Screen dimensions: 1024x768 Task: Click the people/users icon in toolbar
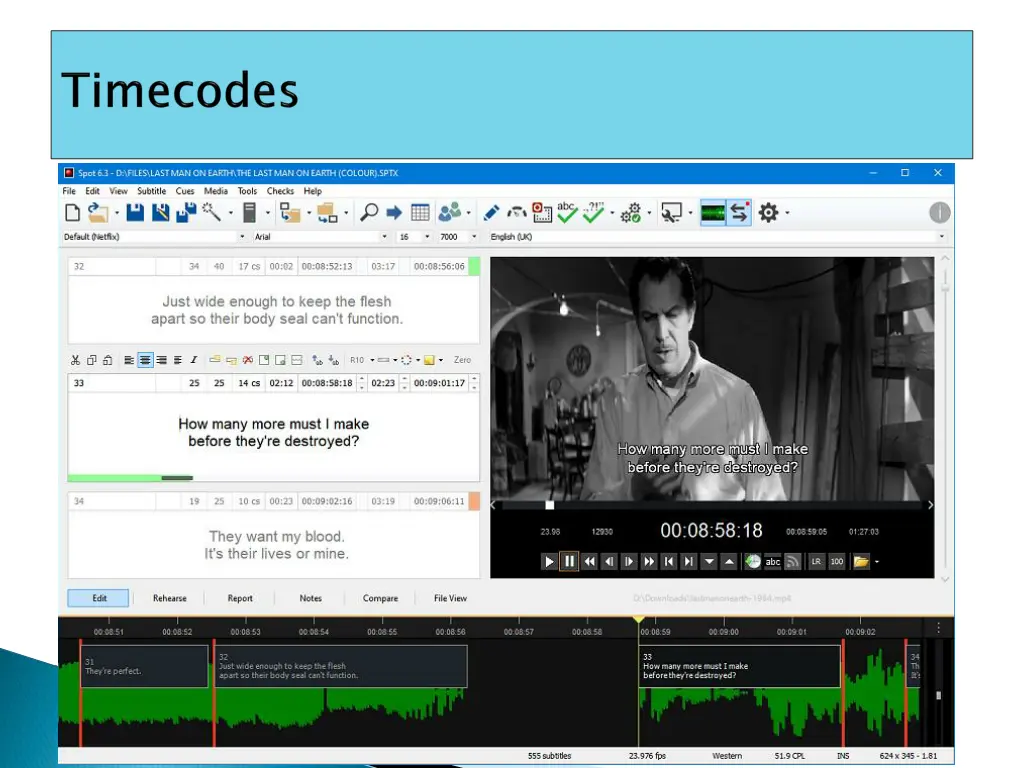coord(449,212)
